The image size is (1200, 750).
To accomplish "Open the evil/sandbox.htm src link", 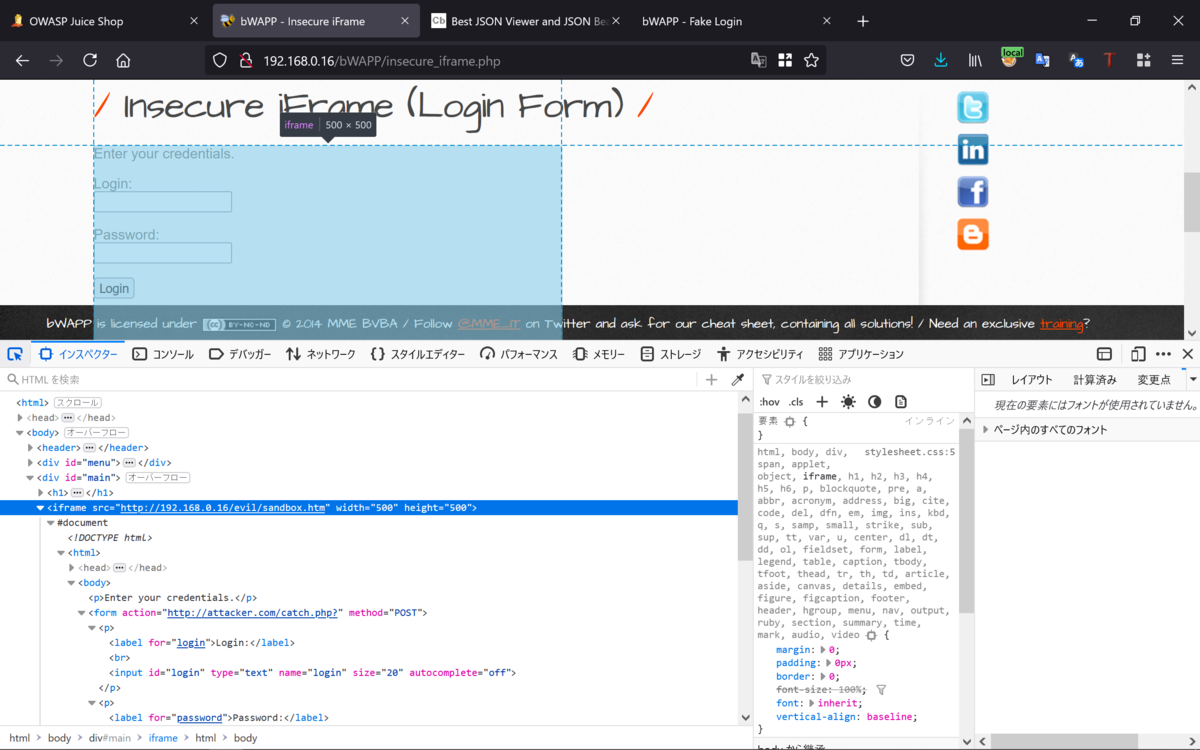I will pyautogui.click(x=223, y=508).
